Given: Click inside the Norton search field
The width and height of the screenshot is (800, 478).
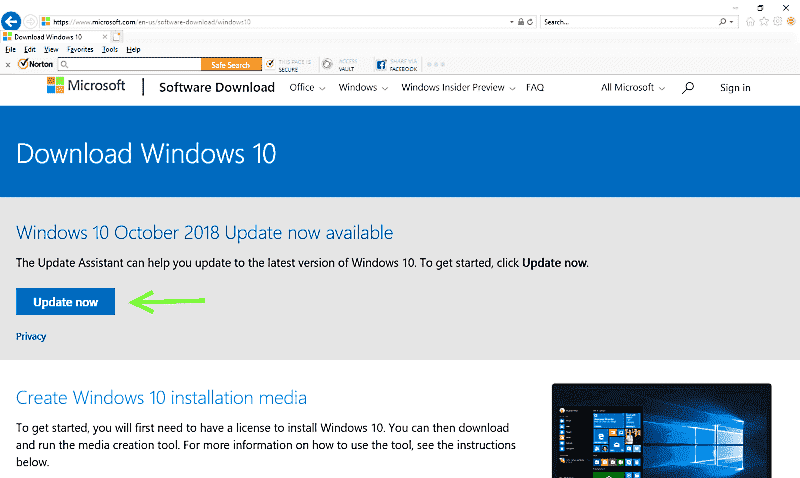Looking at the screenshot, I should point(130,64).
